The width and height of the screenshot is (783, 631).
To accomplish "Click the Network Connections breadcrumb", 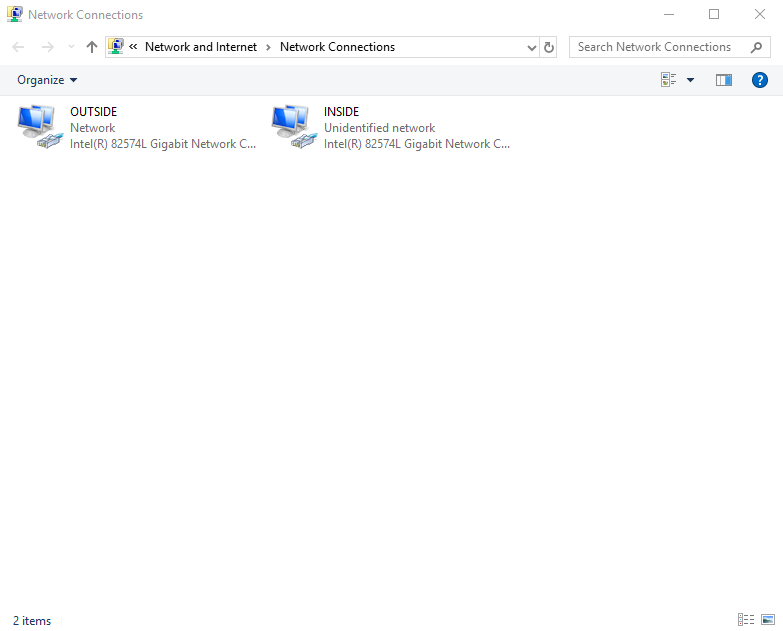I will (x=337, y=47).
